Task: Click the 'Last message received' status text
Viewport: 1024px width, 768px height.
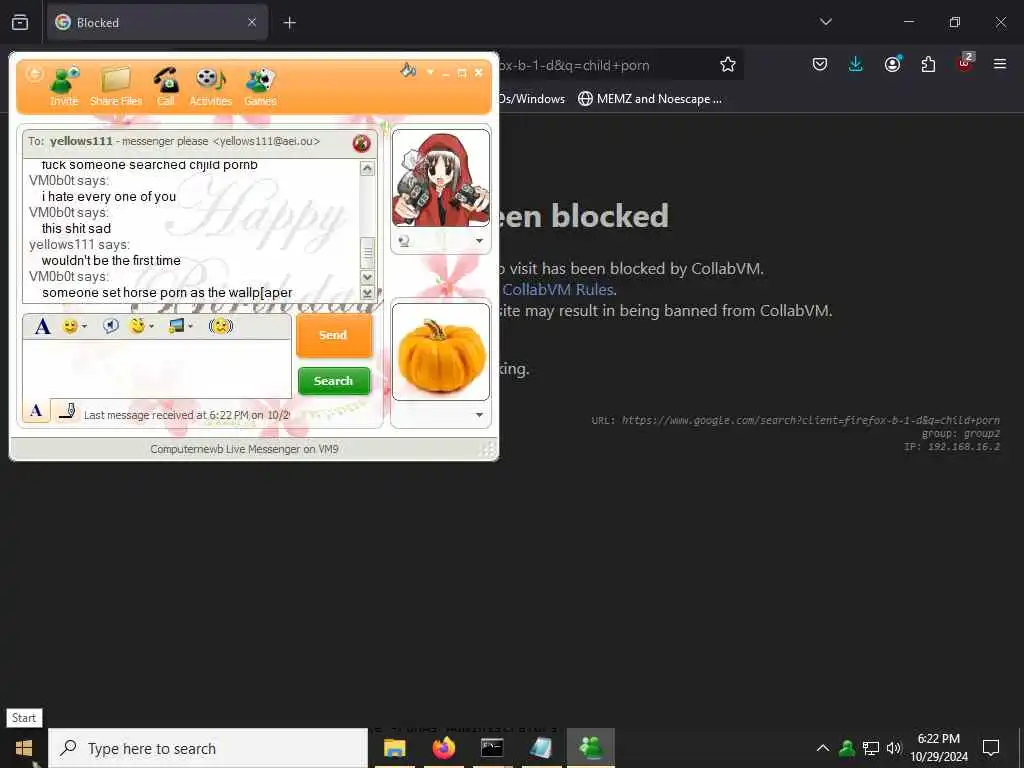Action: tap(186, 415)
